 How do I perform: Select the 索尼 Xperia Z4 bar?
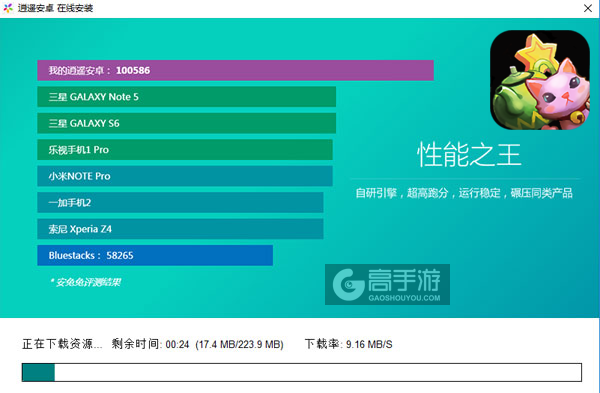coord(180,229)
